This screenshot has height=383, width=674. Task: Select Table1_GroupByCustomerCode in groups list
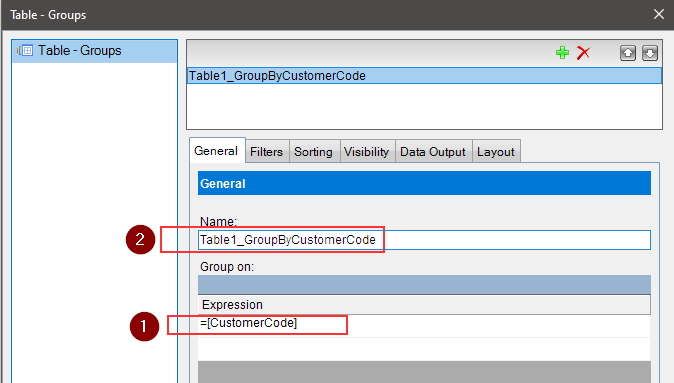point(424,76)
